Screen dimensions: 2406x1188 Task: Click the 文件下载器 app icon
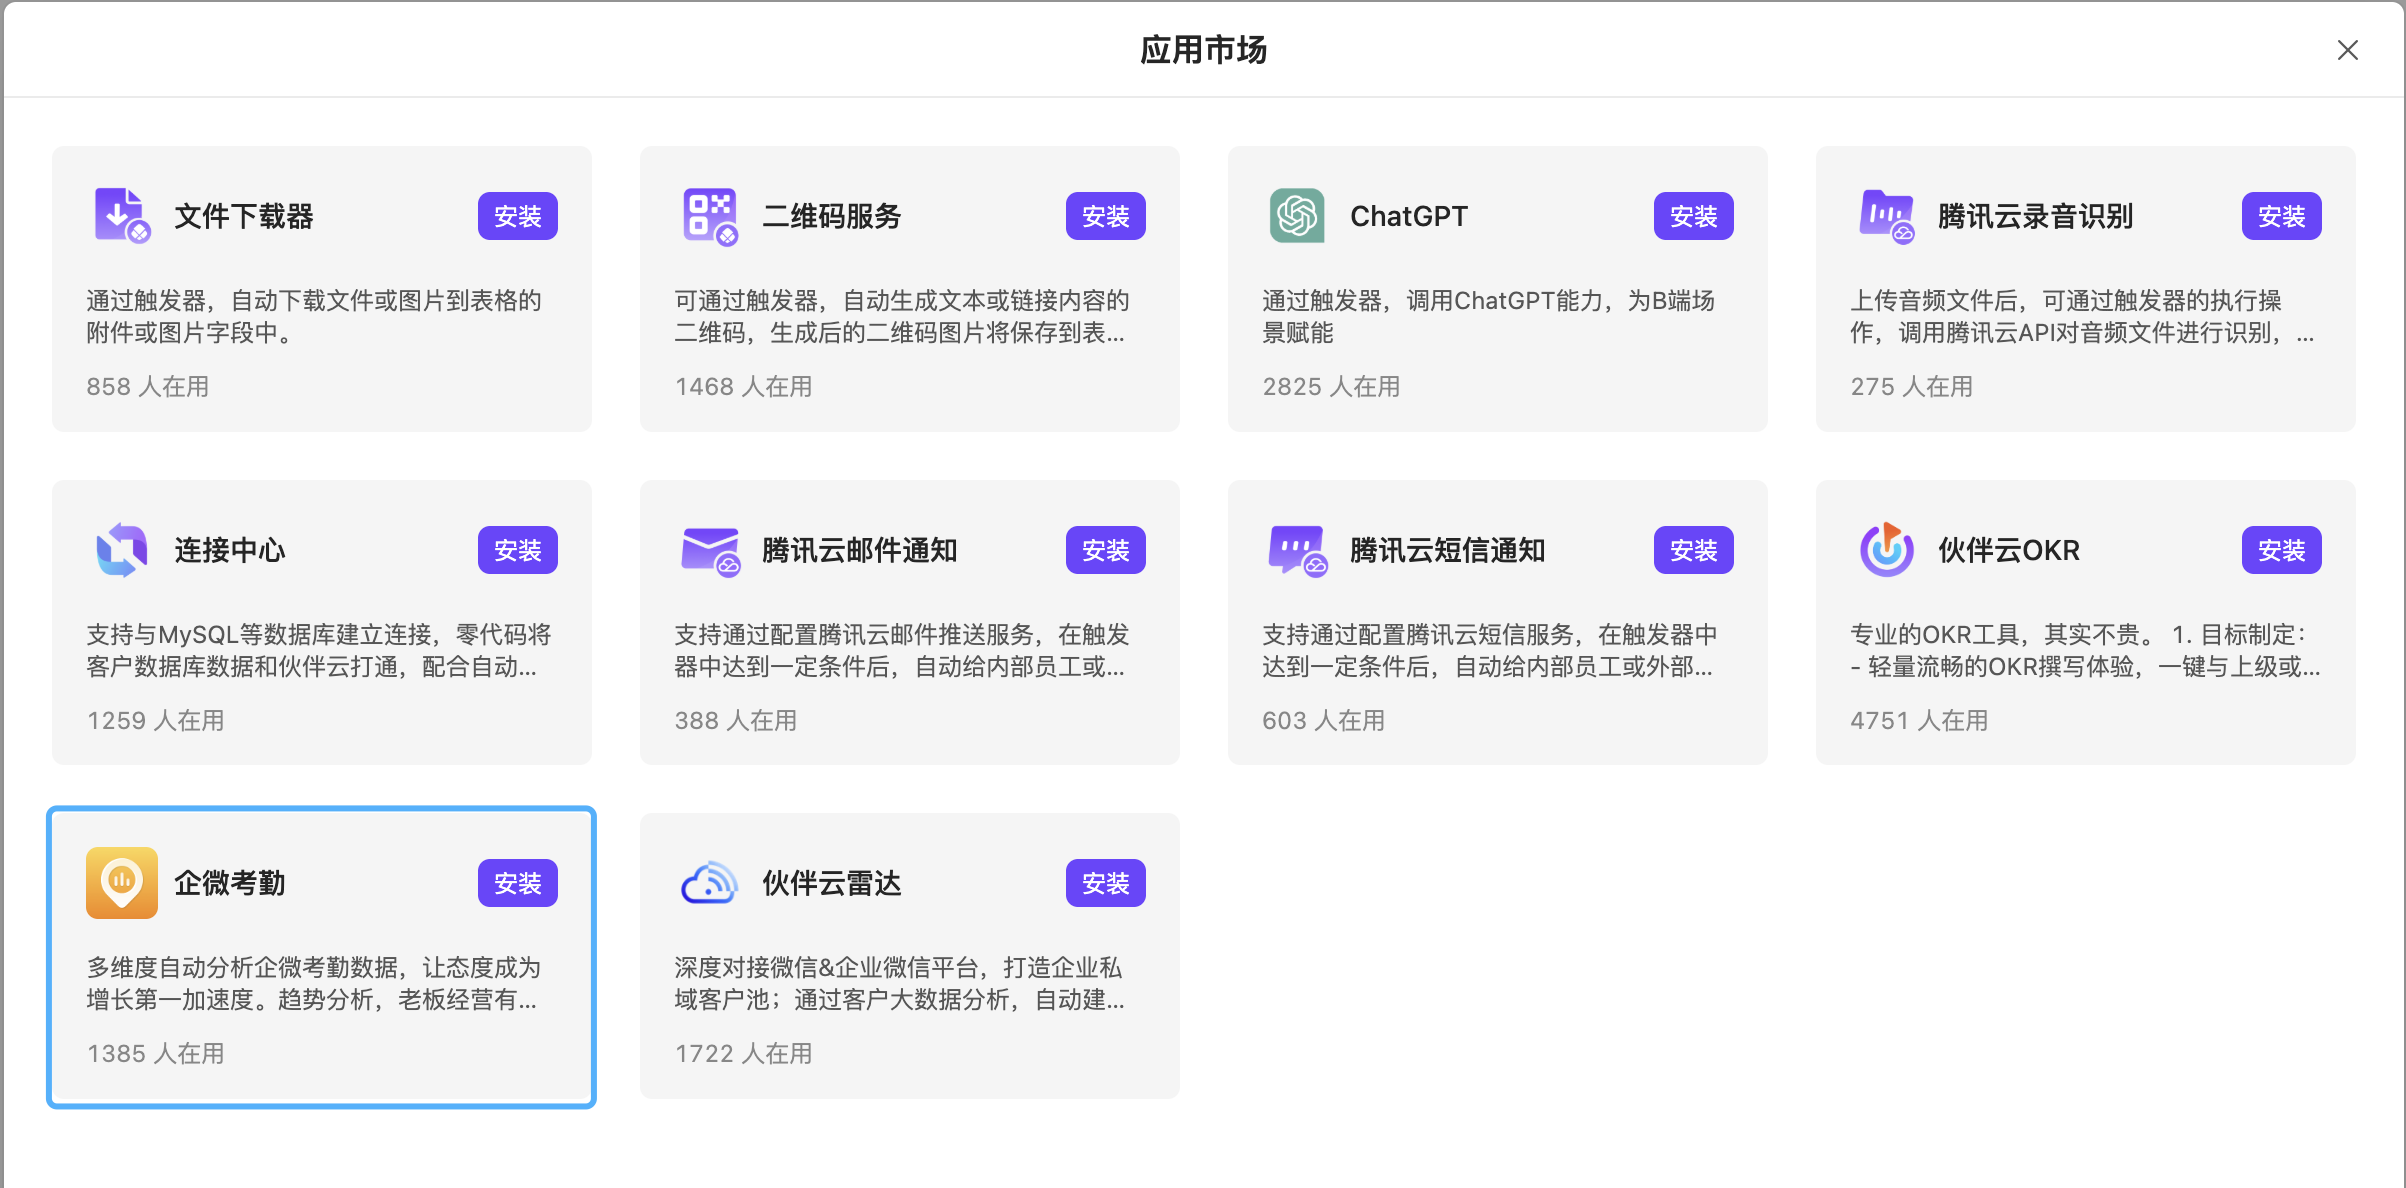tap(122, 216)
